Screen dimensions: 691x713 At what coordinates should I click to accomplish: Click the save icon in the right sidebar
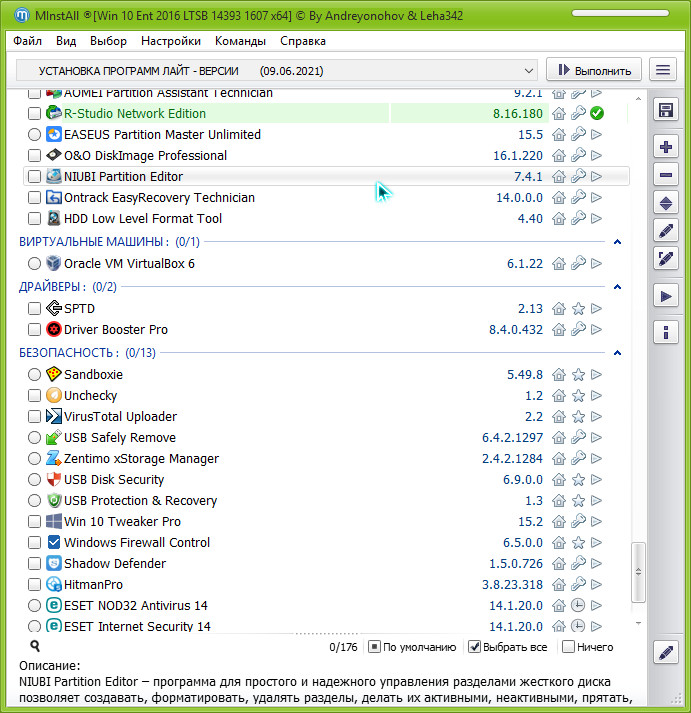tap(666, 109)
